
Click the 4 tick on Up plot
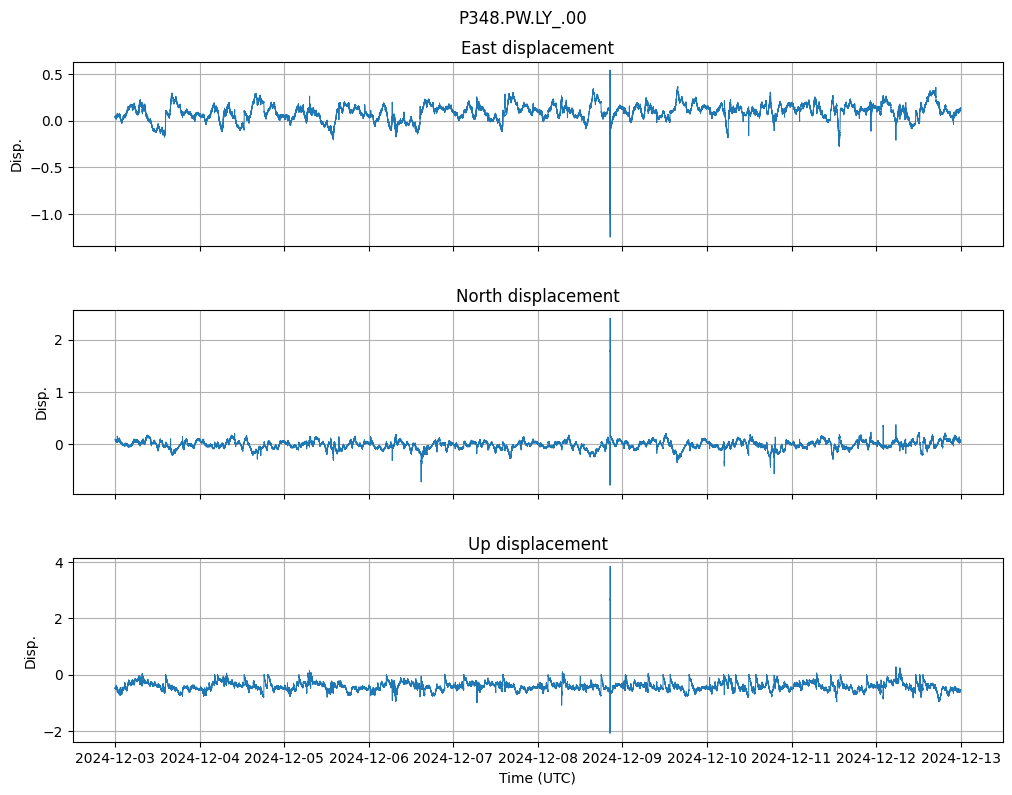coord(59,562)
